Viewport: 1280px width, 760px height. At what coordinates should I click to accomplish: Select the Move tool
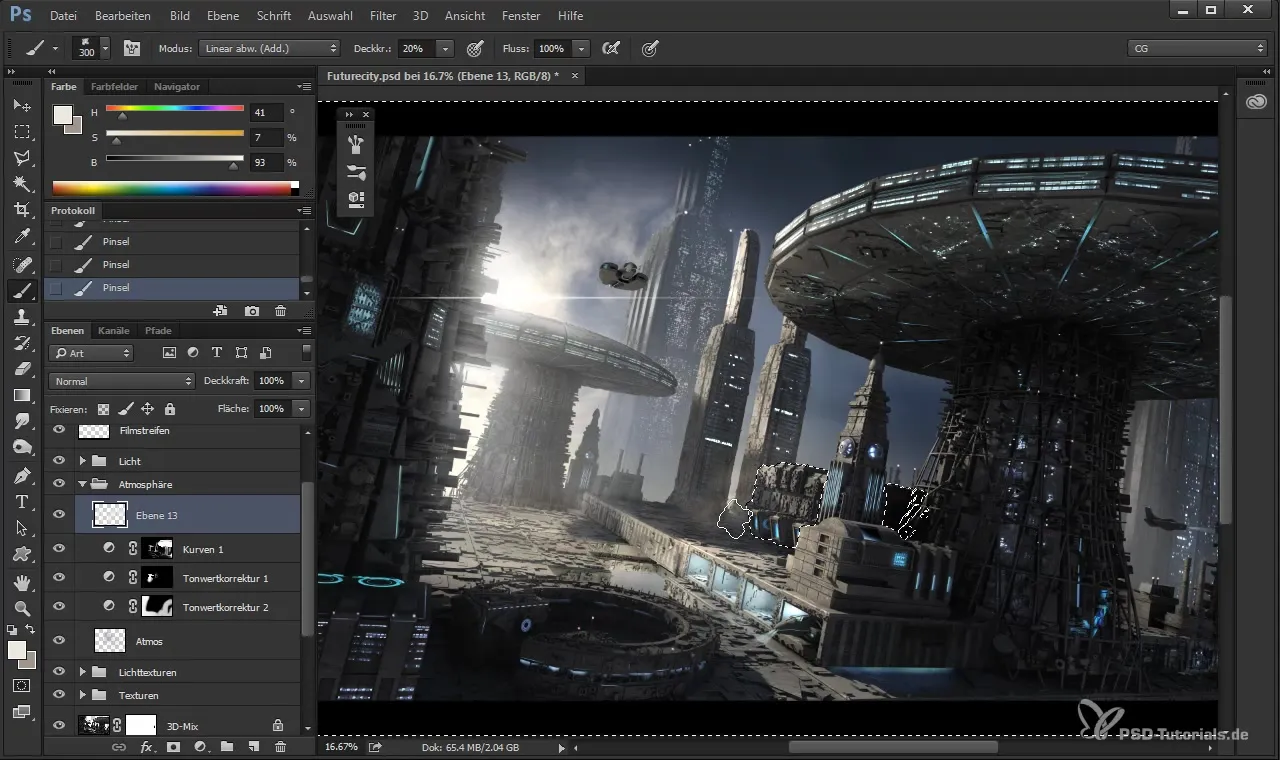pyautogui.click(x=21, y=105)
